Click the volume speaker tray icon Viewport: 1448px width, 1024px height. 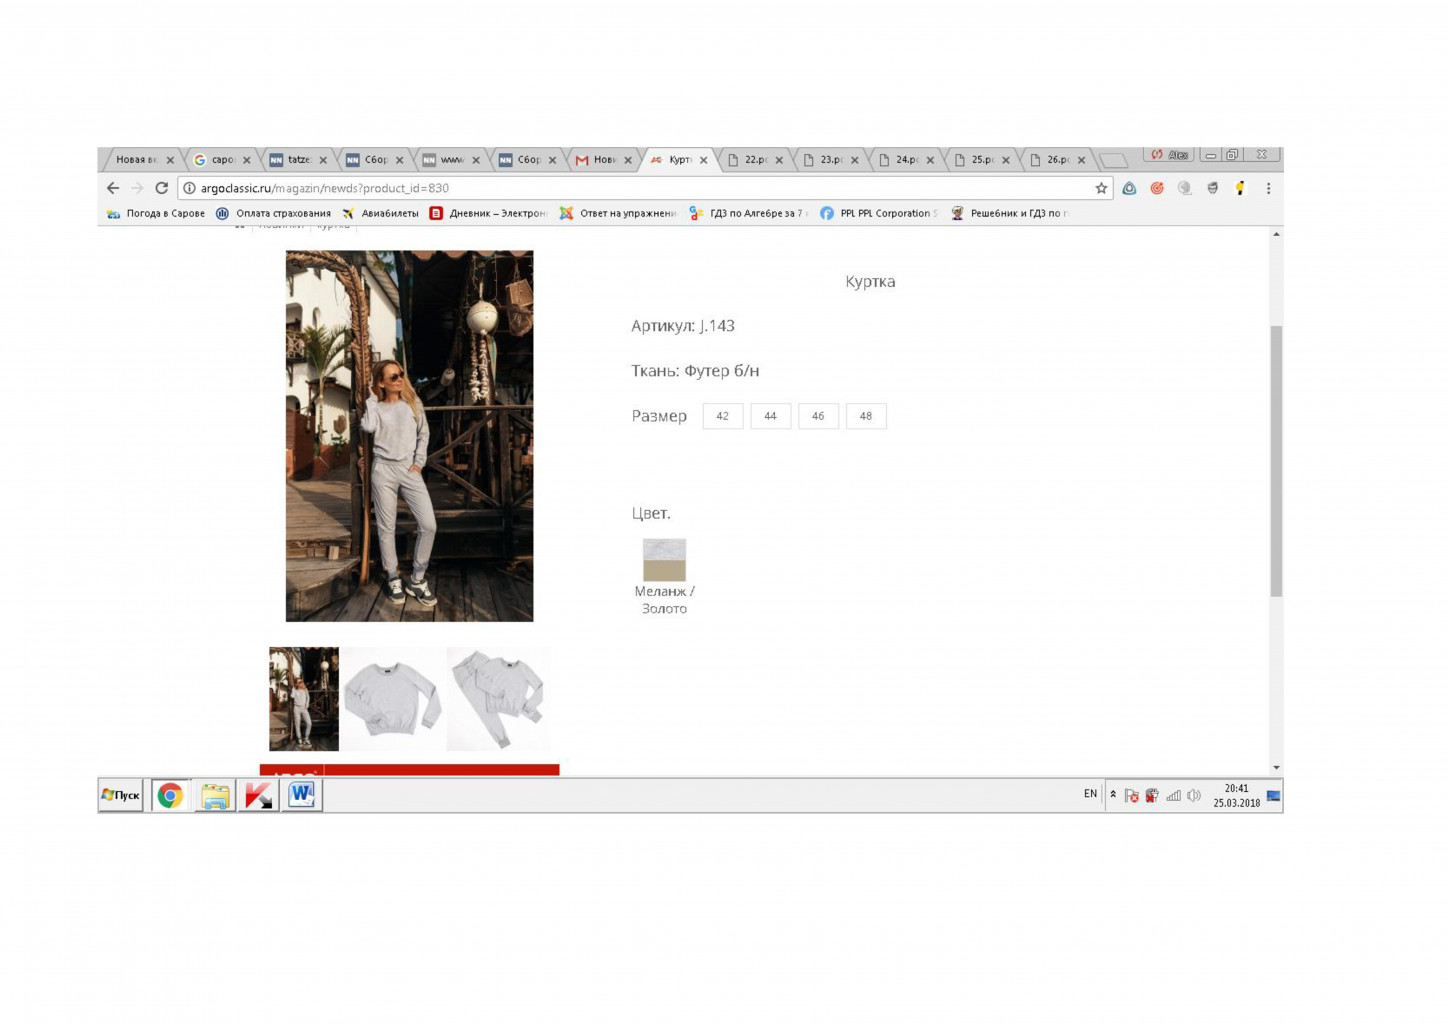1193,796
